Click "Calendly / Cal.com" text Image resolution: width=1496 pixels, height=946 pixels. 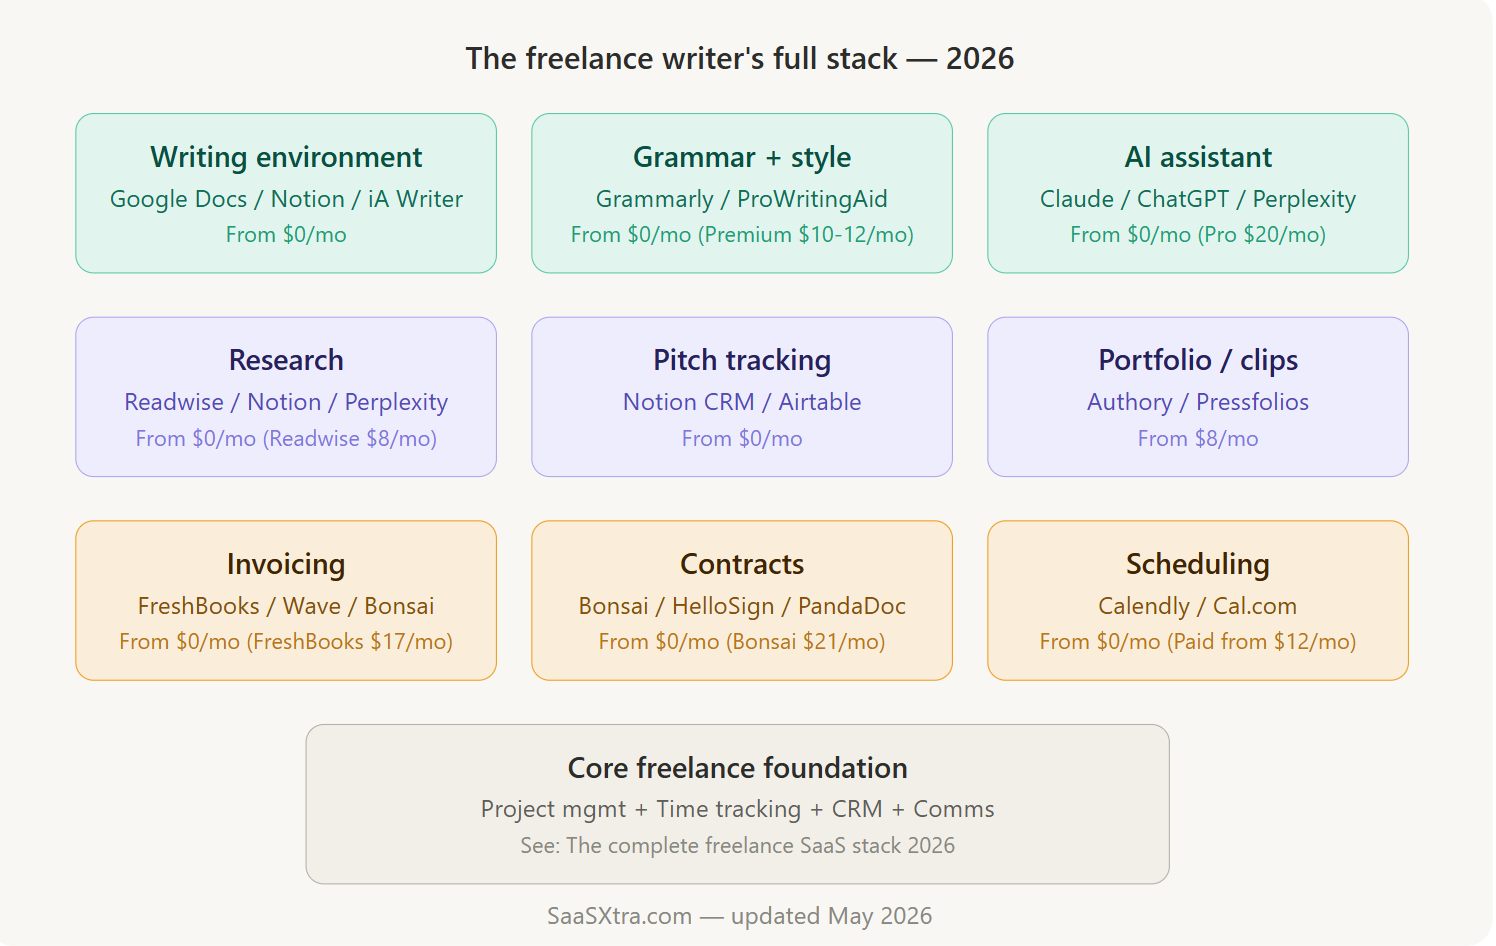pos(1198,606)
